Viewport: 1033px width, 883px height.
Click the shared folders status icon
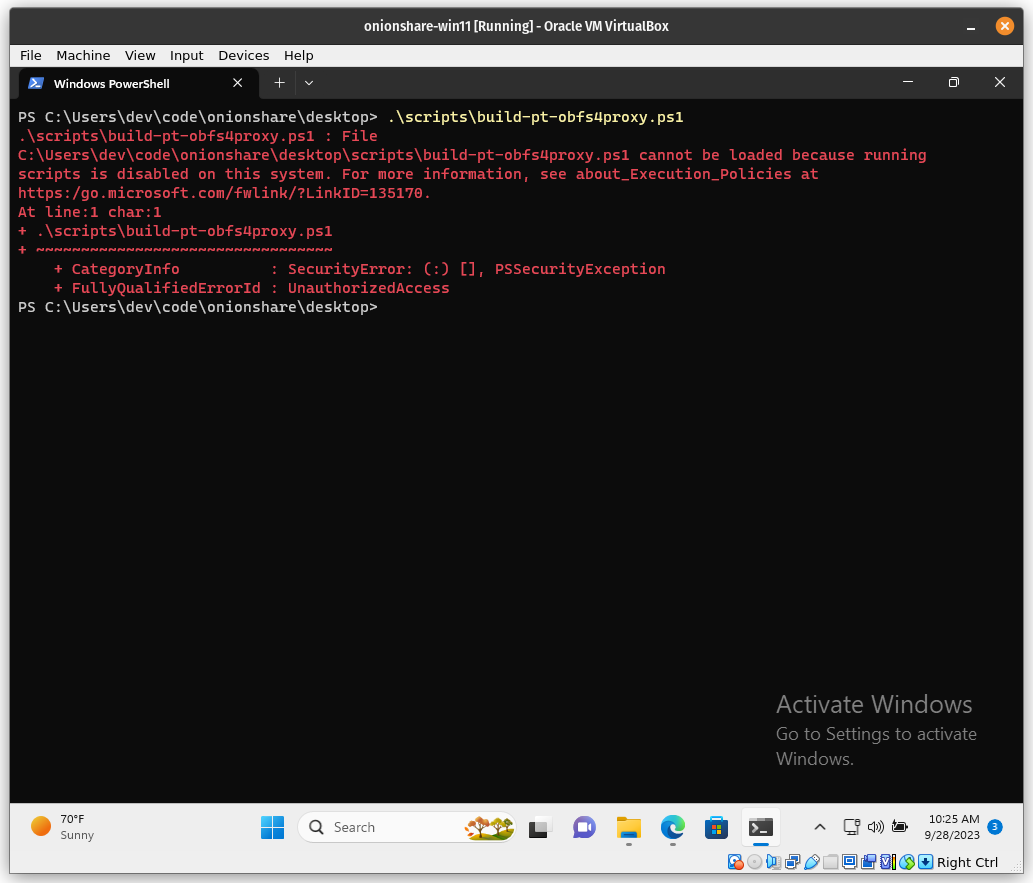(830, 861)
